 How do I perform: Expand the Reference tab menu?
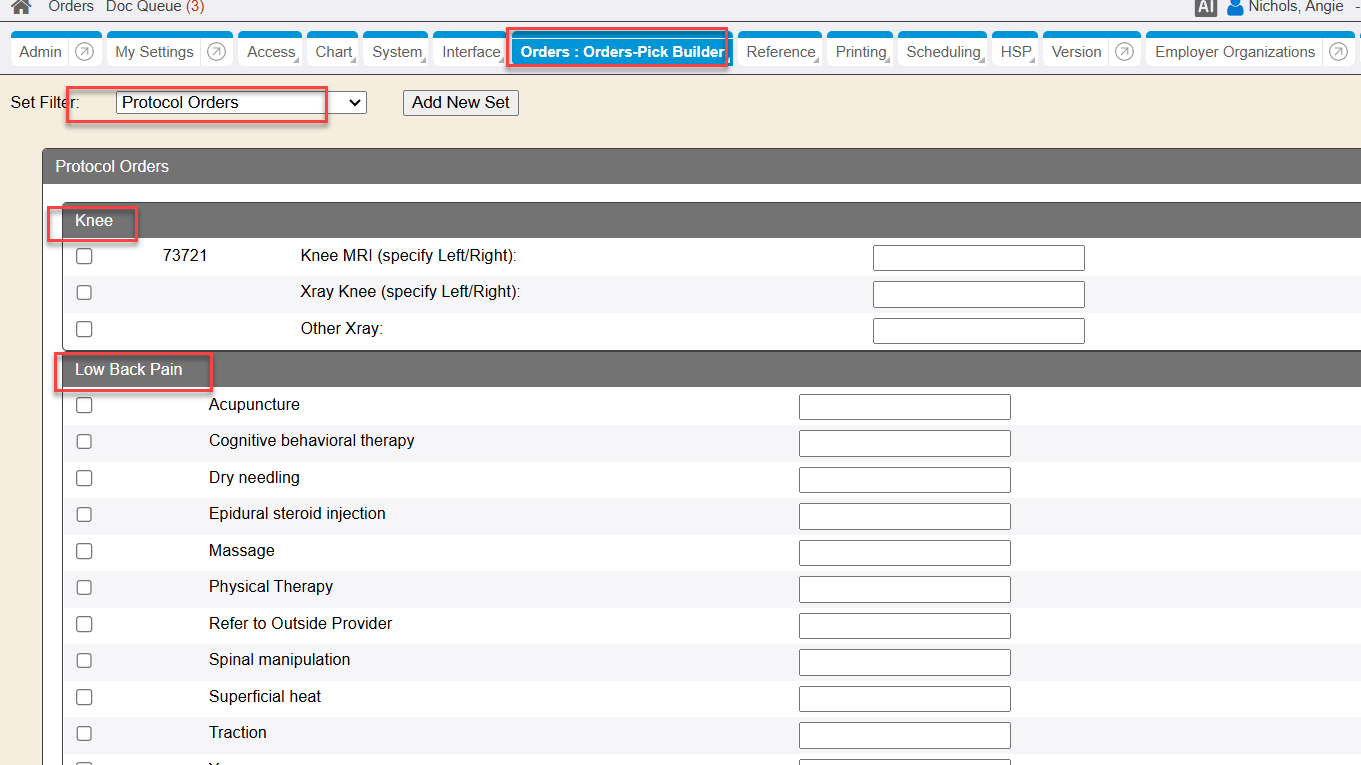point(781,52)
